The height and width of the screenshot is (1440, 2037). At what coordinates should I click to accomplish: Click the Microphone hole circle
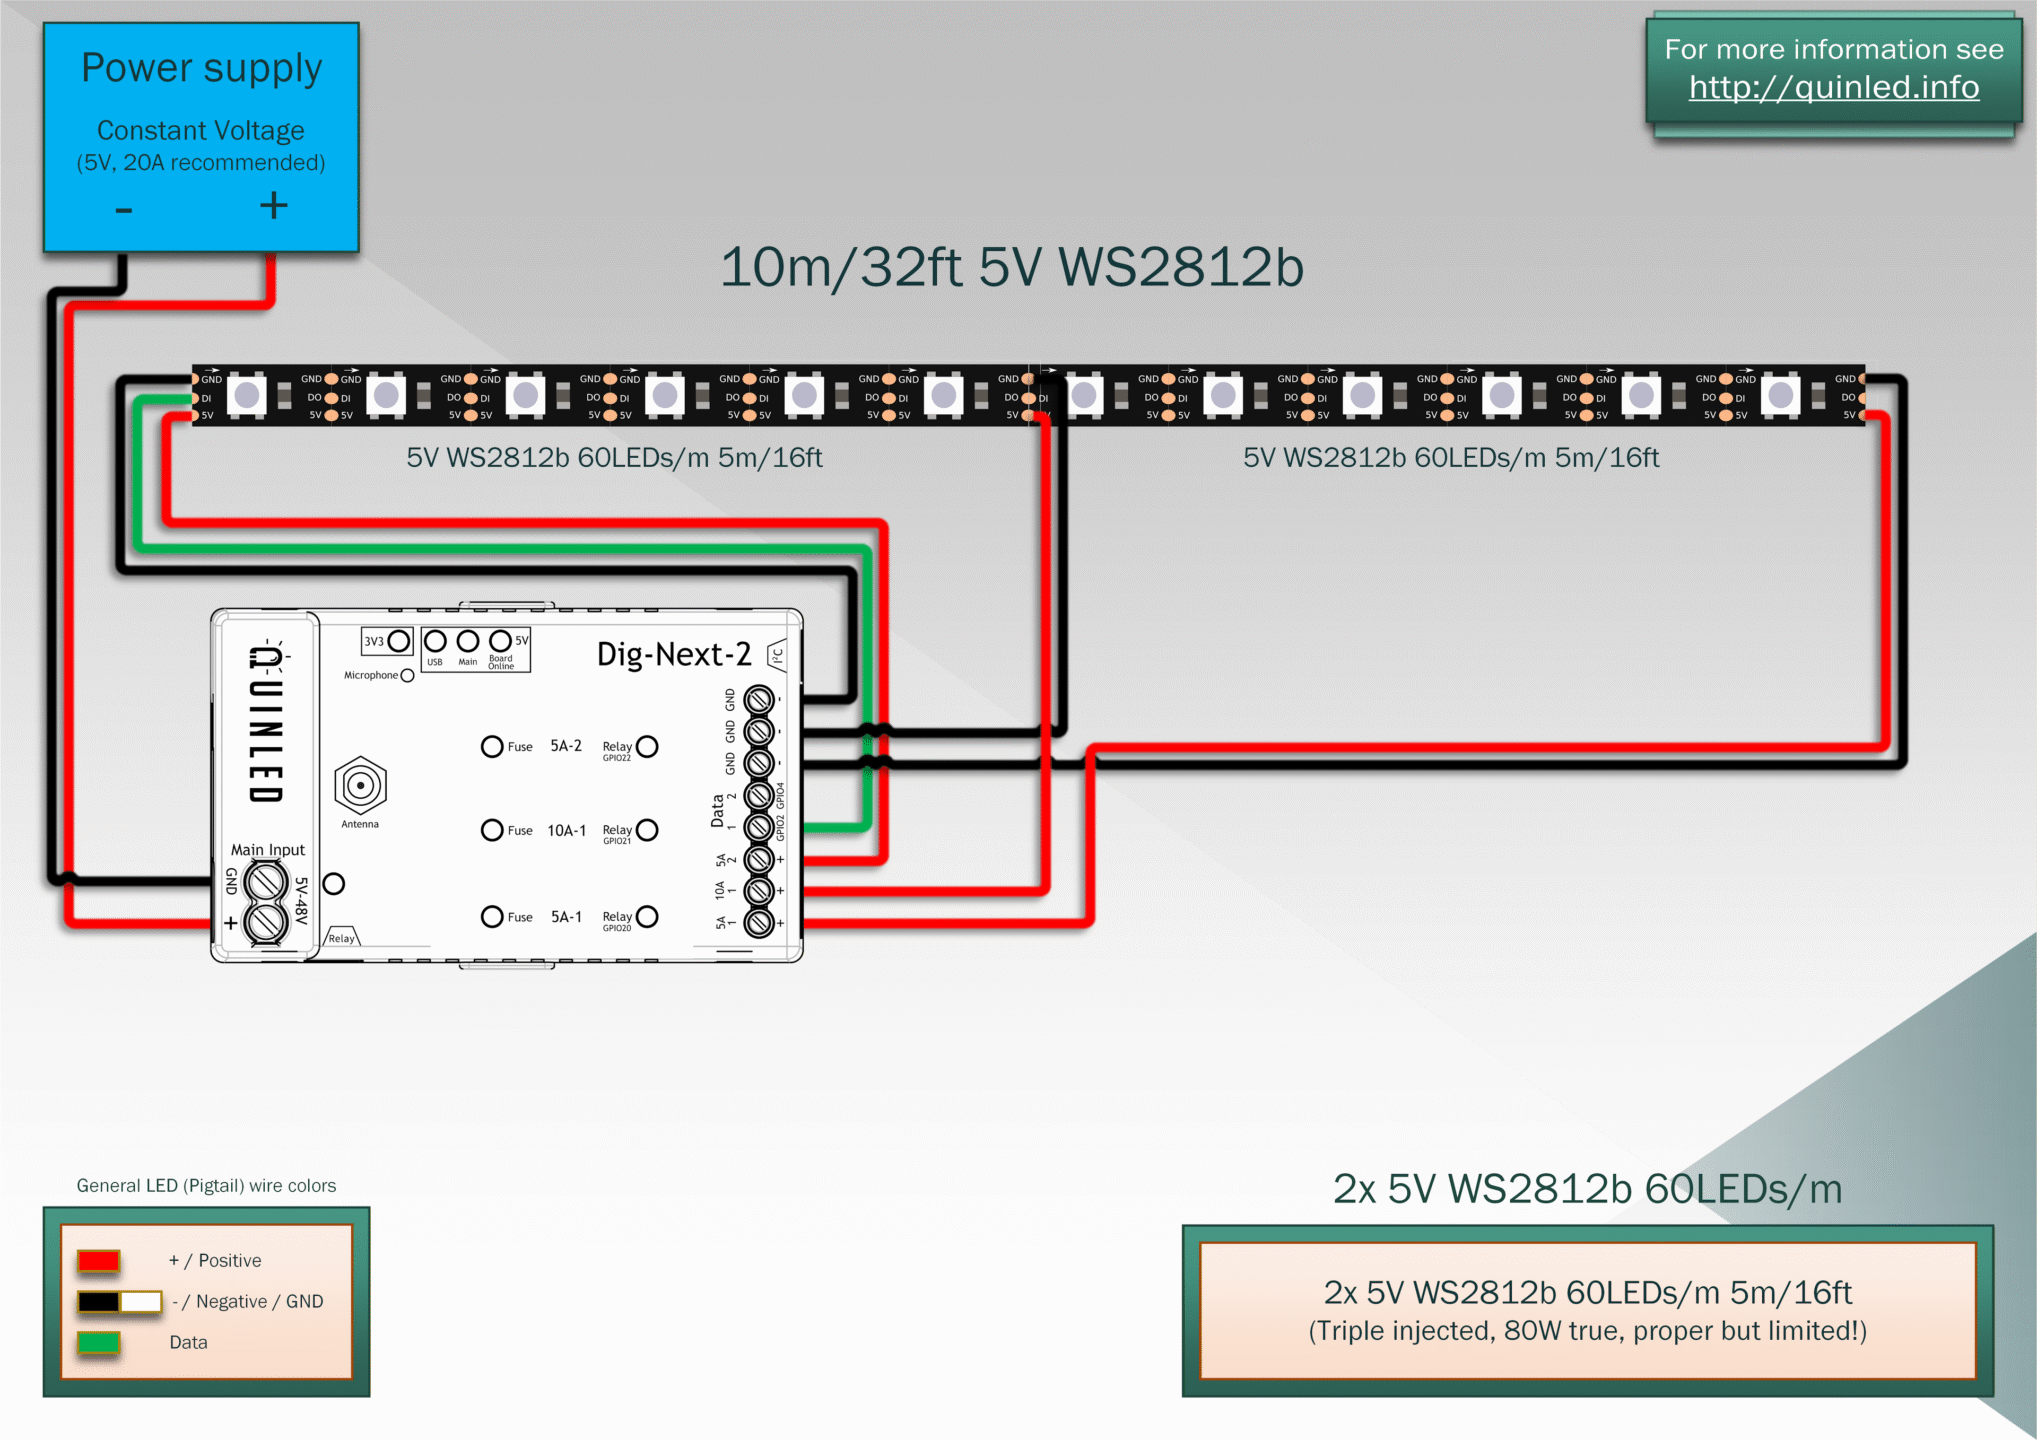407,676
